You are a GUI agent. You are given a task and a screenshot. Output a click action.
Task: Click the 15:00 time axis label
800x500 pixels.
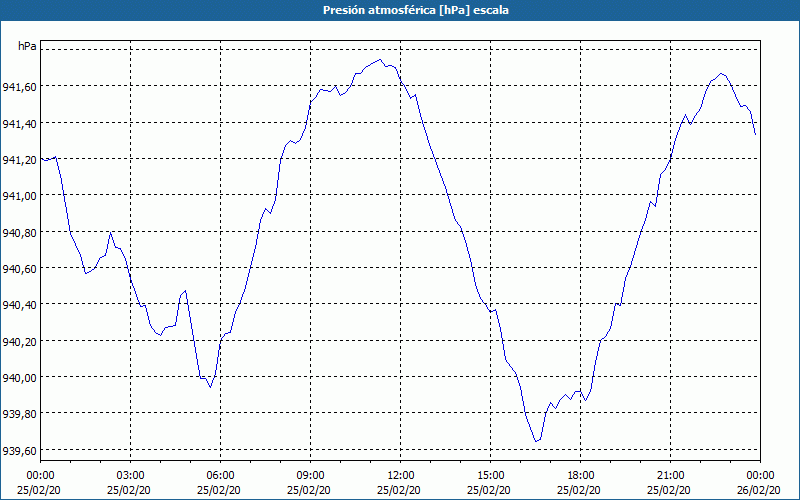[490, 476]
